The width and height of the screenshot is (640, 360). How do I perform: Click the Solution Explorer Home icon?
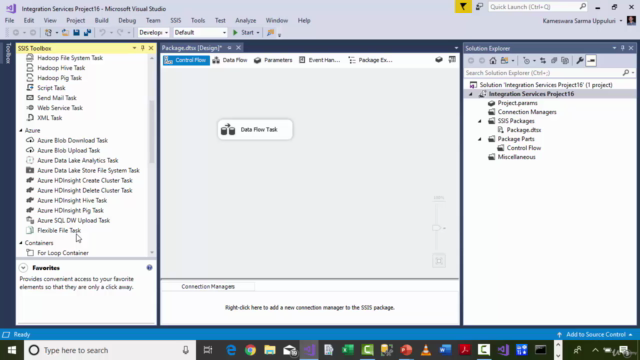point(493,61)
